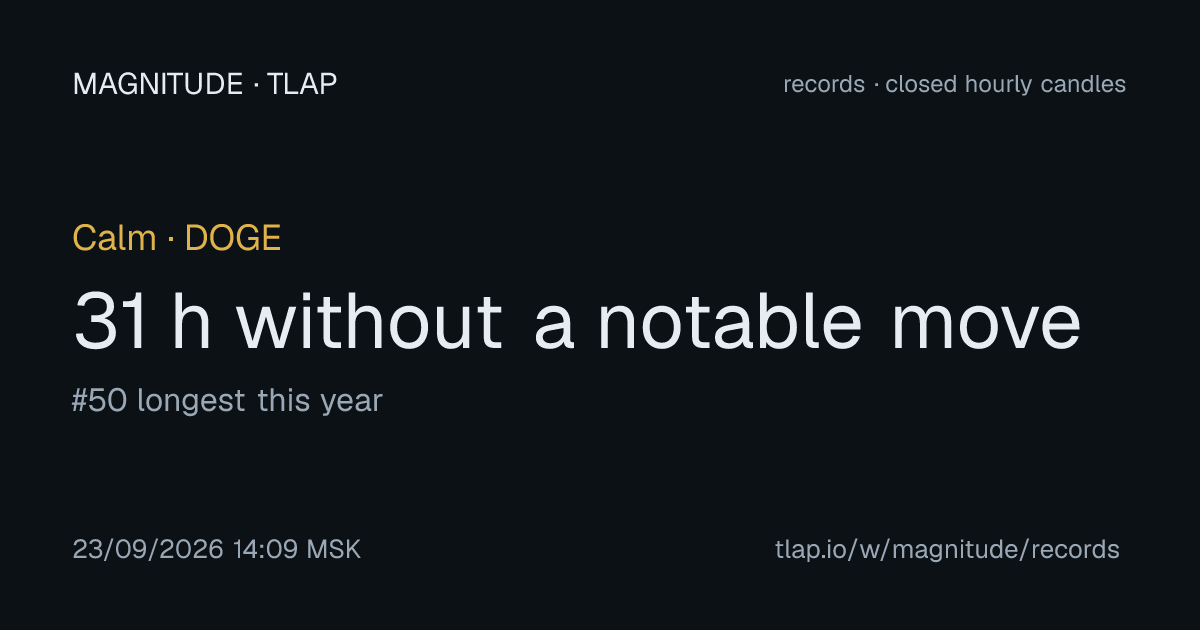Image resolution: width=1200 pixels, height=630 pixels.
Task: Click the dot separator between Calm and DOGE
Action: click(171, 239)
